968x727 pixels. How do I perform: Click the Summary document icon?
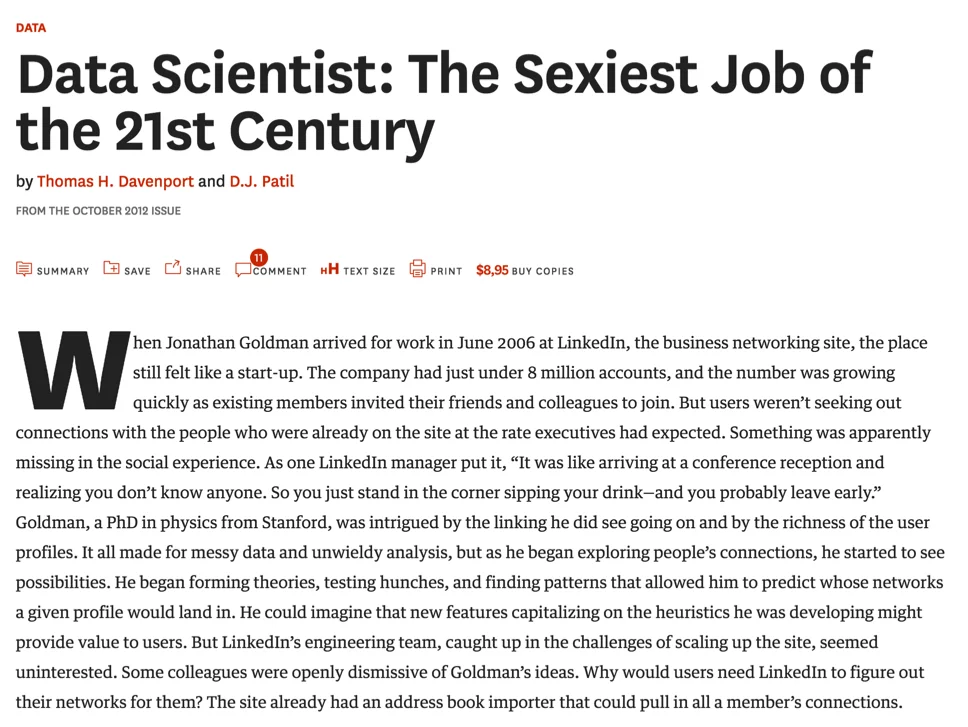coord(24,269)
